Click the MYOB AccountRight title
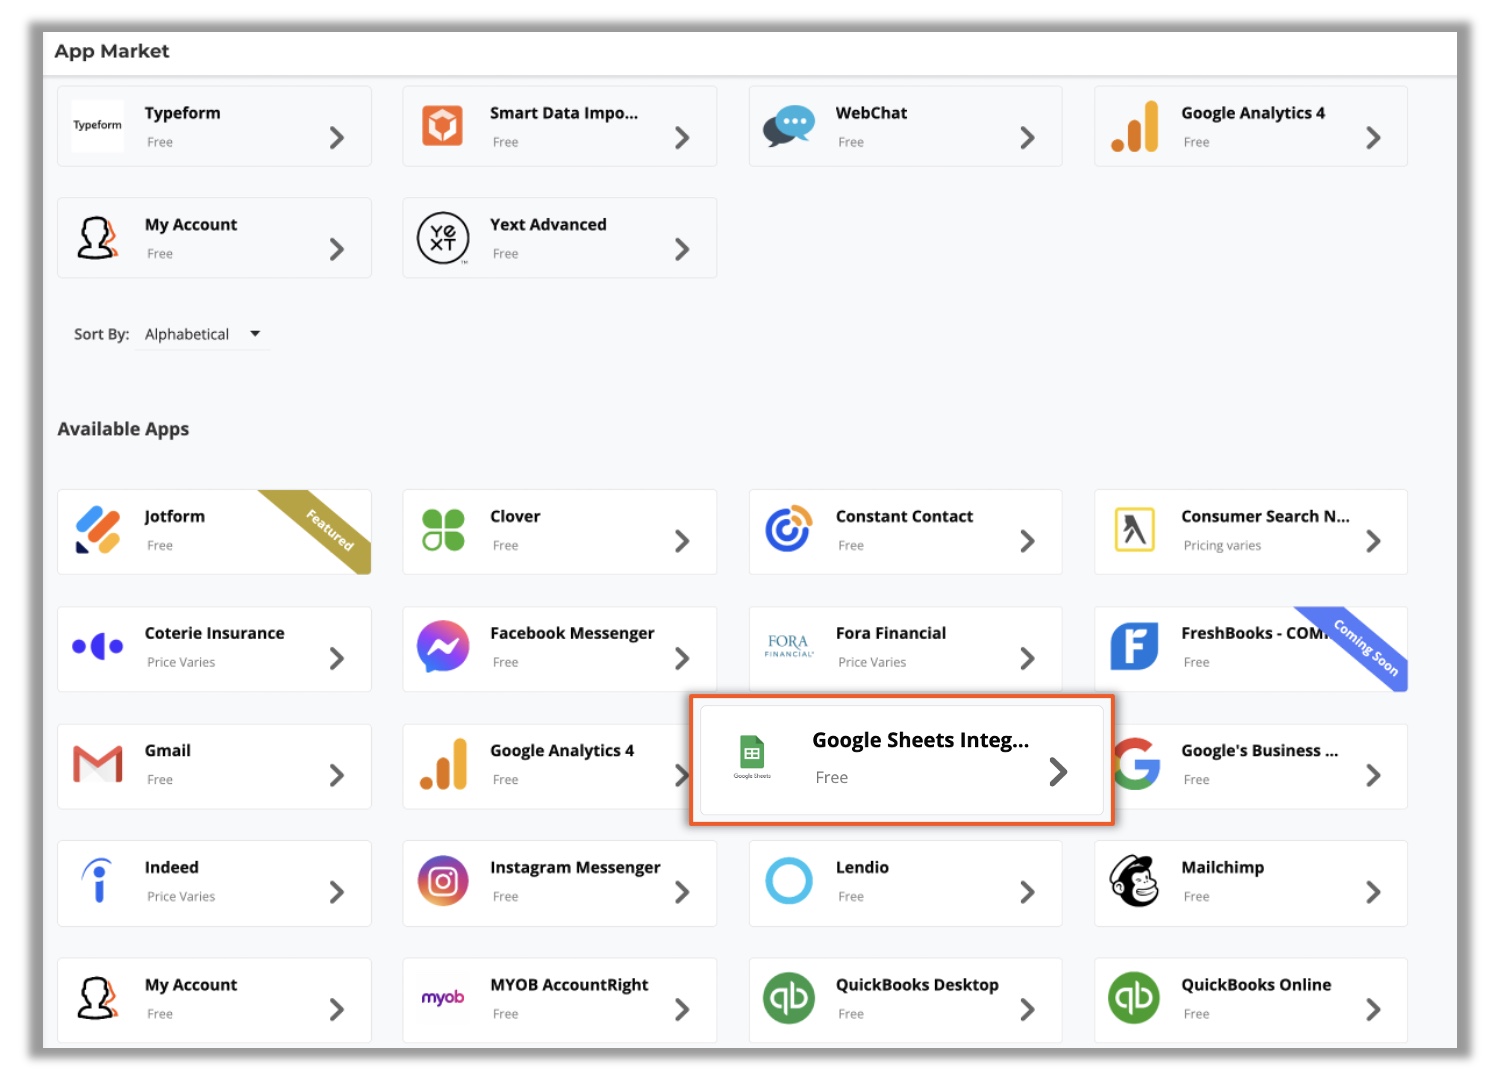Screen dimensions: 1490x1086 (x=569, y=985)
